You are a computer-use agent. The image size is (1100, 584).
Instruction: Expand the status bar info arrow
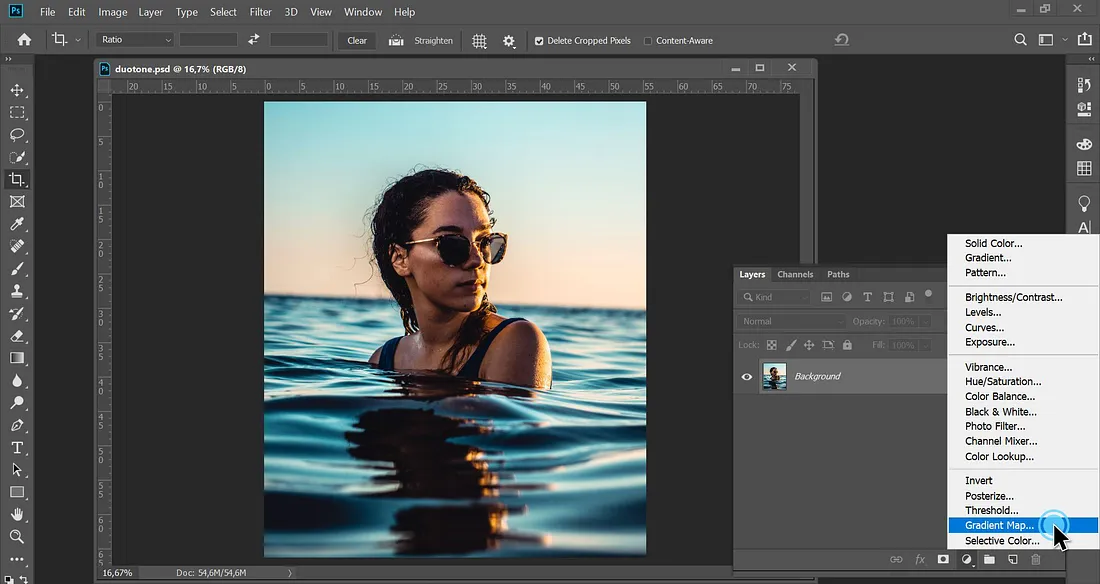[x=290, y=573]
